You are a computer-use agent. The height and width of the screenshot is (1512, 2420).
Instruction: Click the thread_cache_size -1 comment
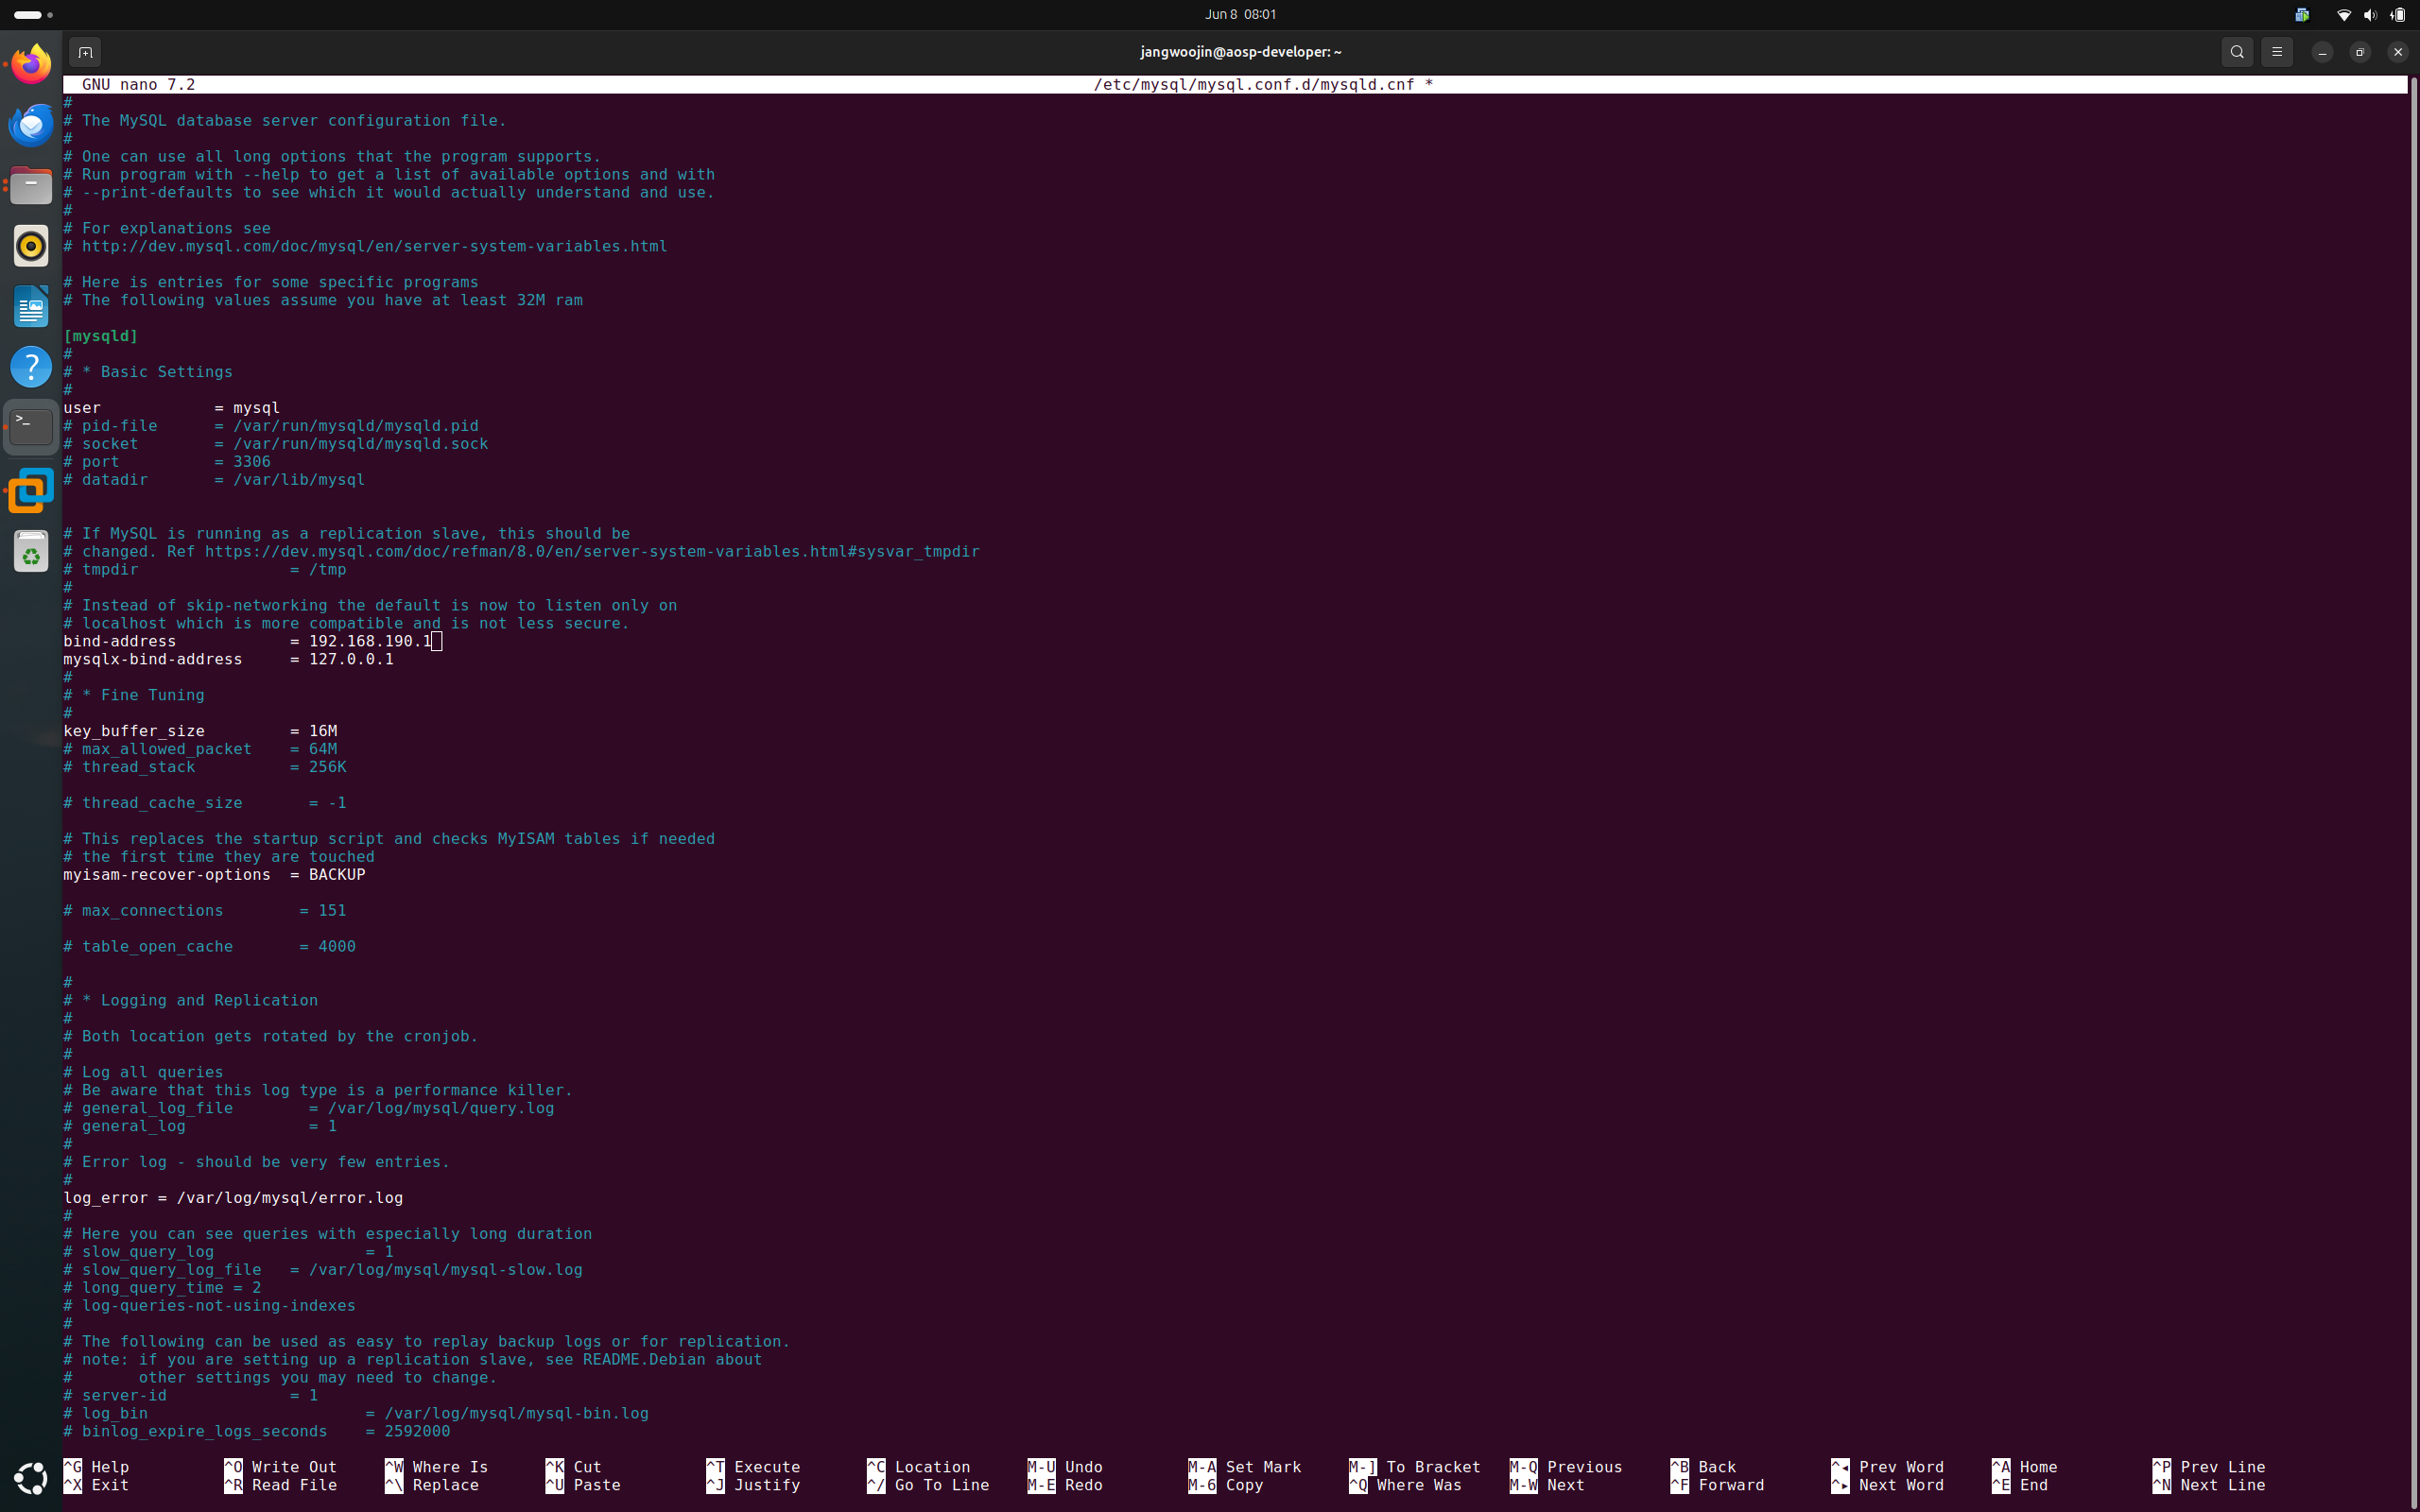(204, 803)
